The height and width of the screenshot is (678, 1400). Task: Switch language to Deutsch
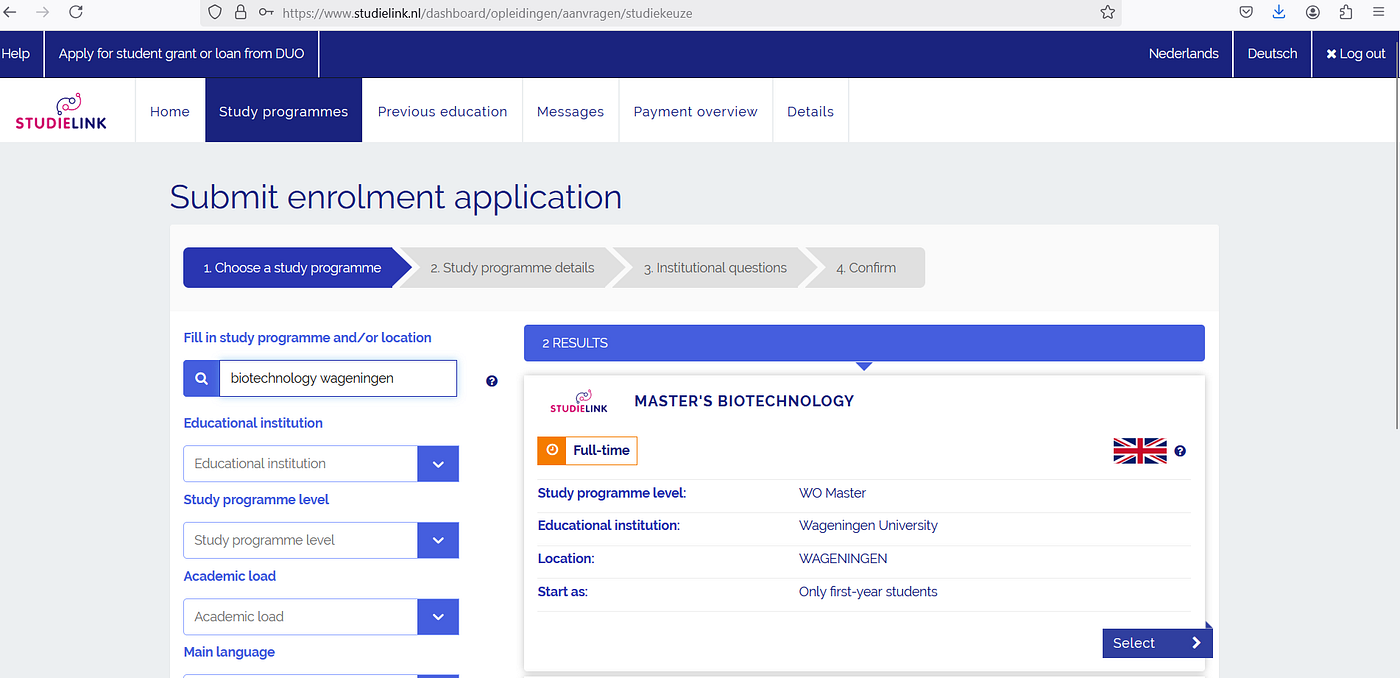(1272, 54)
